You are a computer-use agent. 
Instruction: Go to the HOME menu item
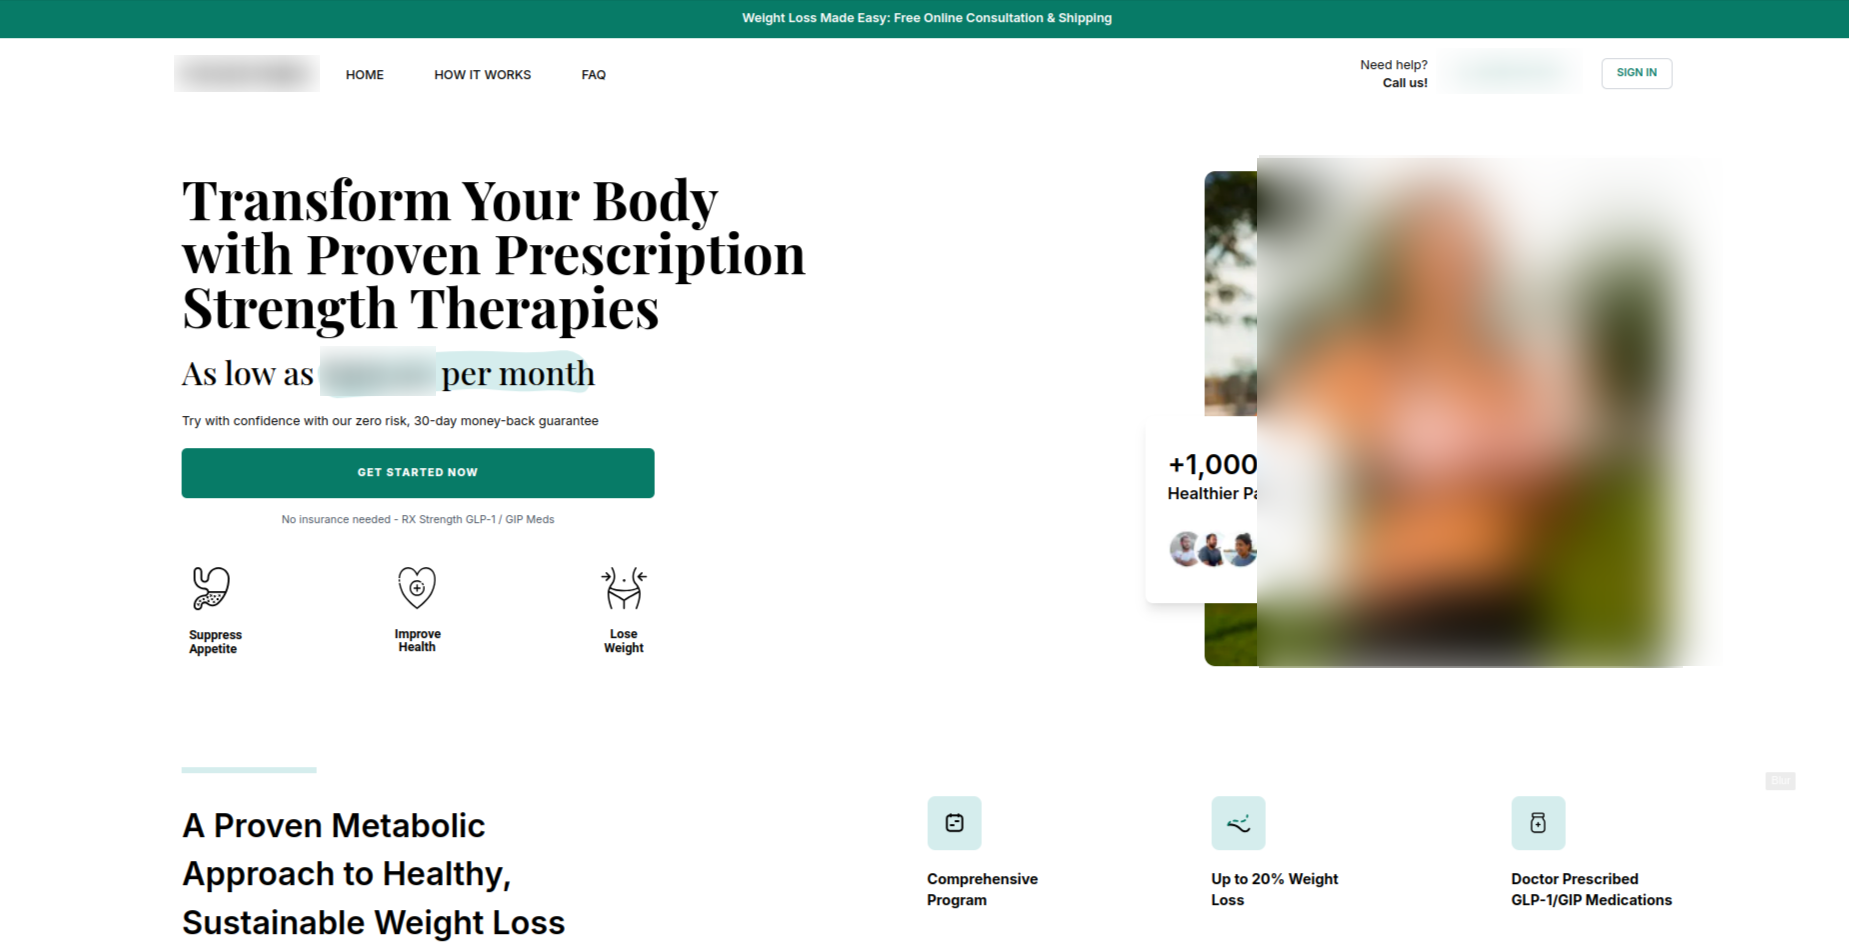365,75
